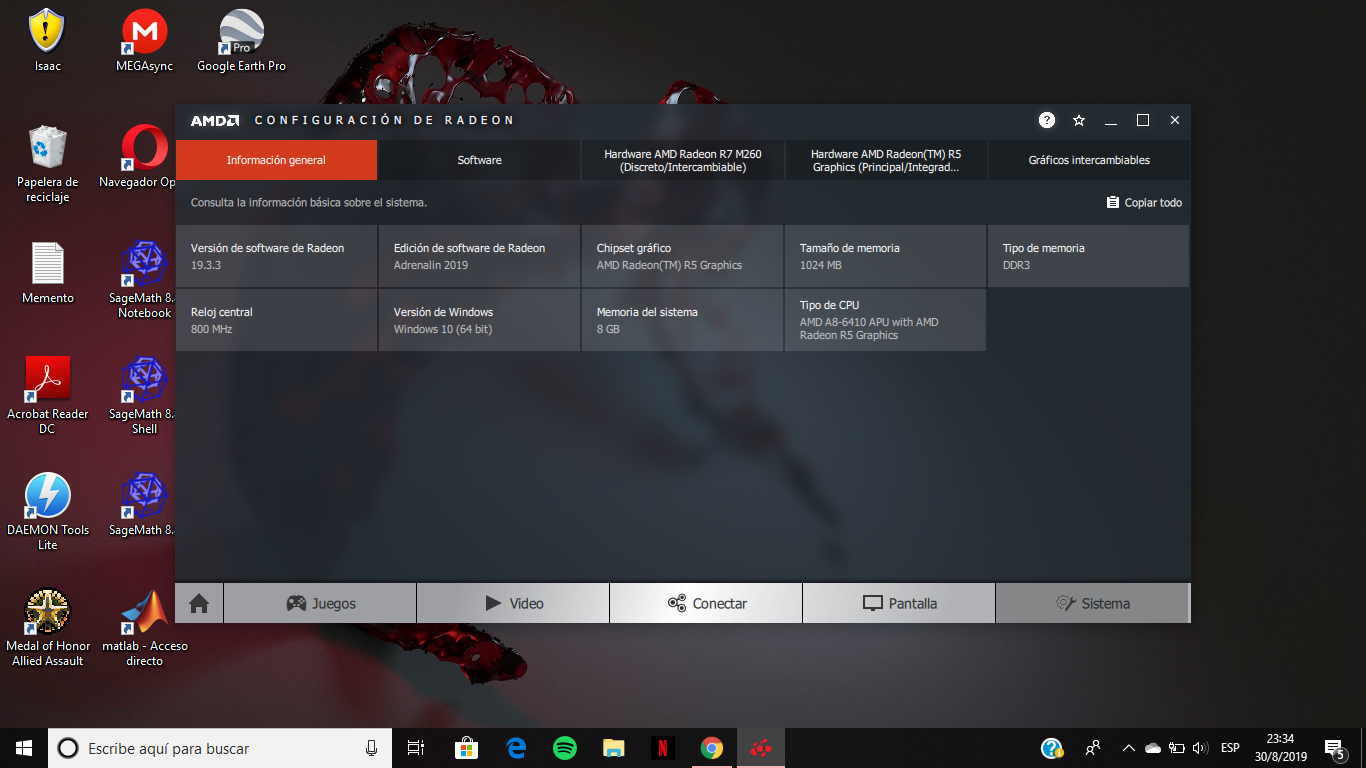Open Microsoft Store from the taskbar
Image resolution: width=1366 pixels, height=768 pixels.
(x=466, y=748)
